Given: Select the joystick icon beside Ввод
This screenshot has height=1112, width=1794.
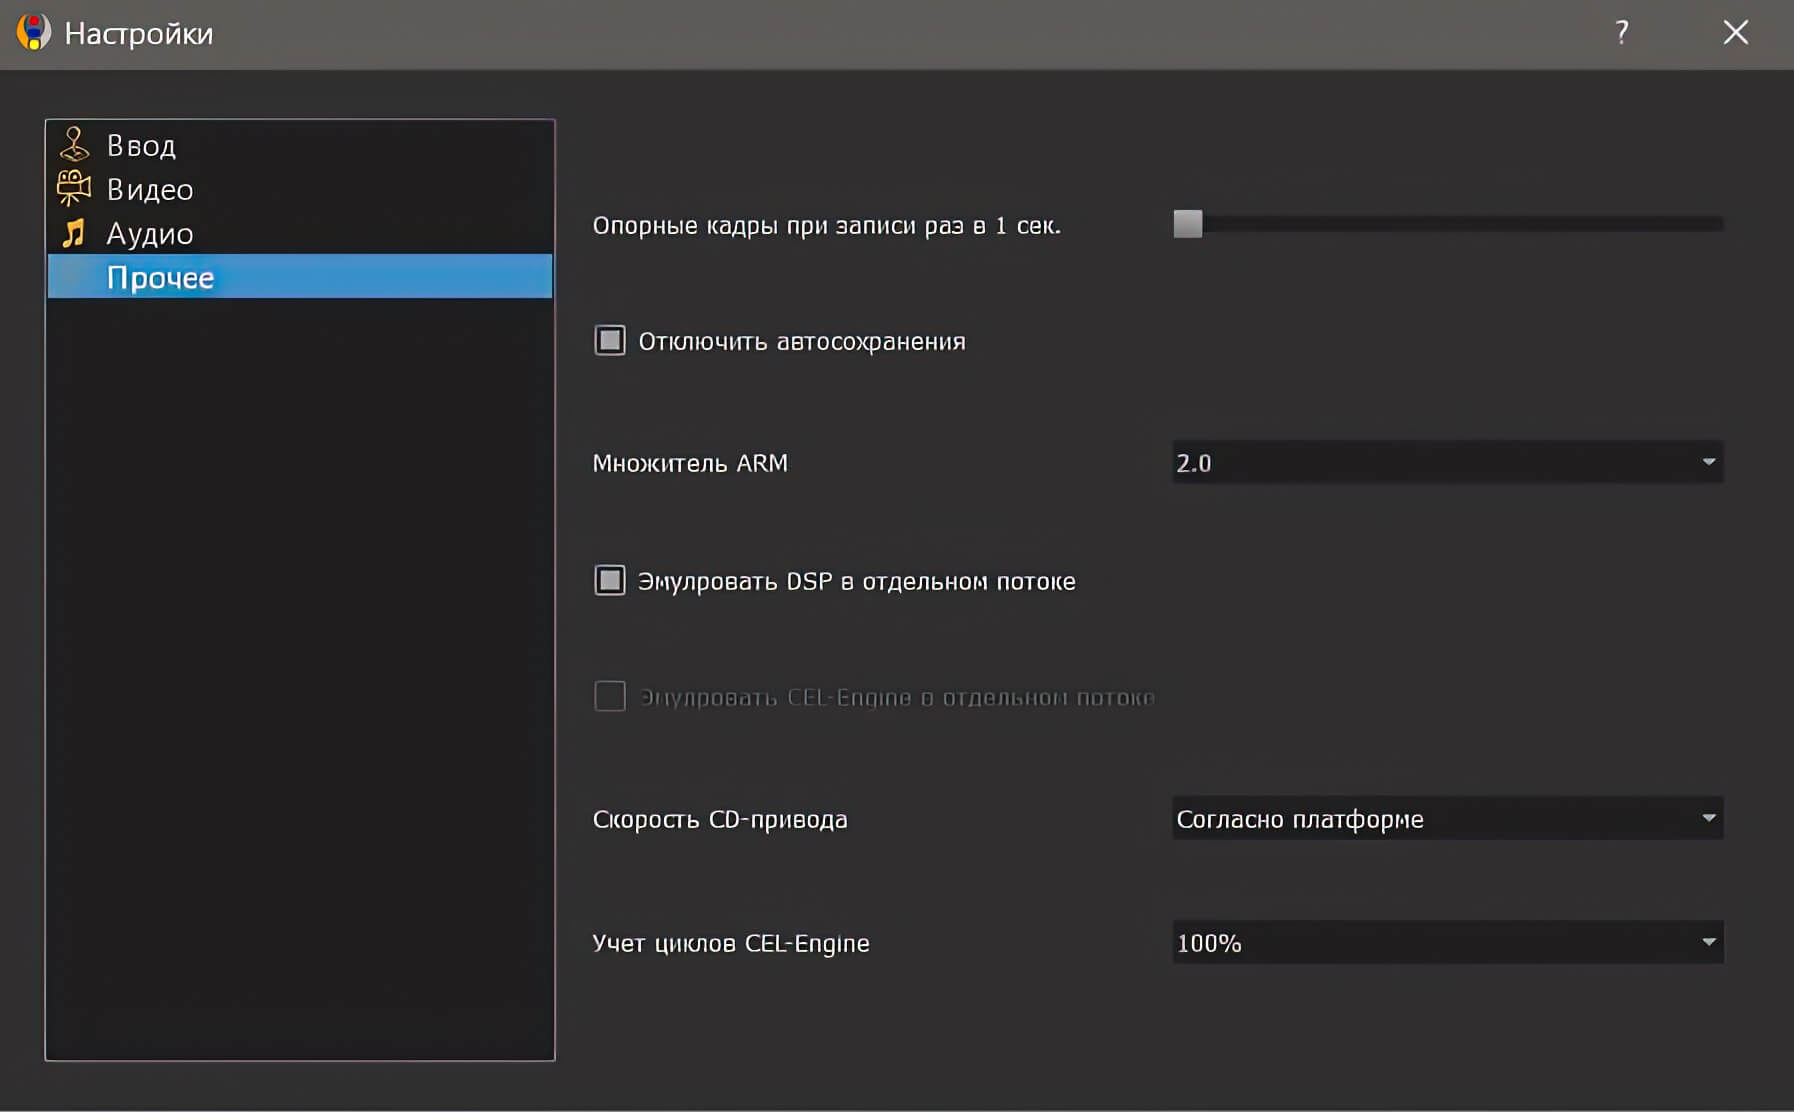Looking at the screenshot, I should (75, 144).
